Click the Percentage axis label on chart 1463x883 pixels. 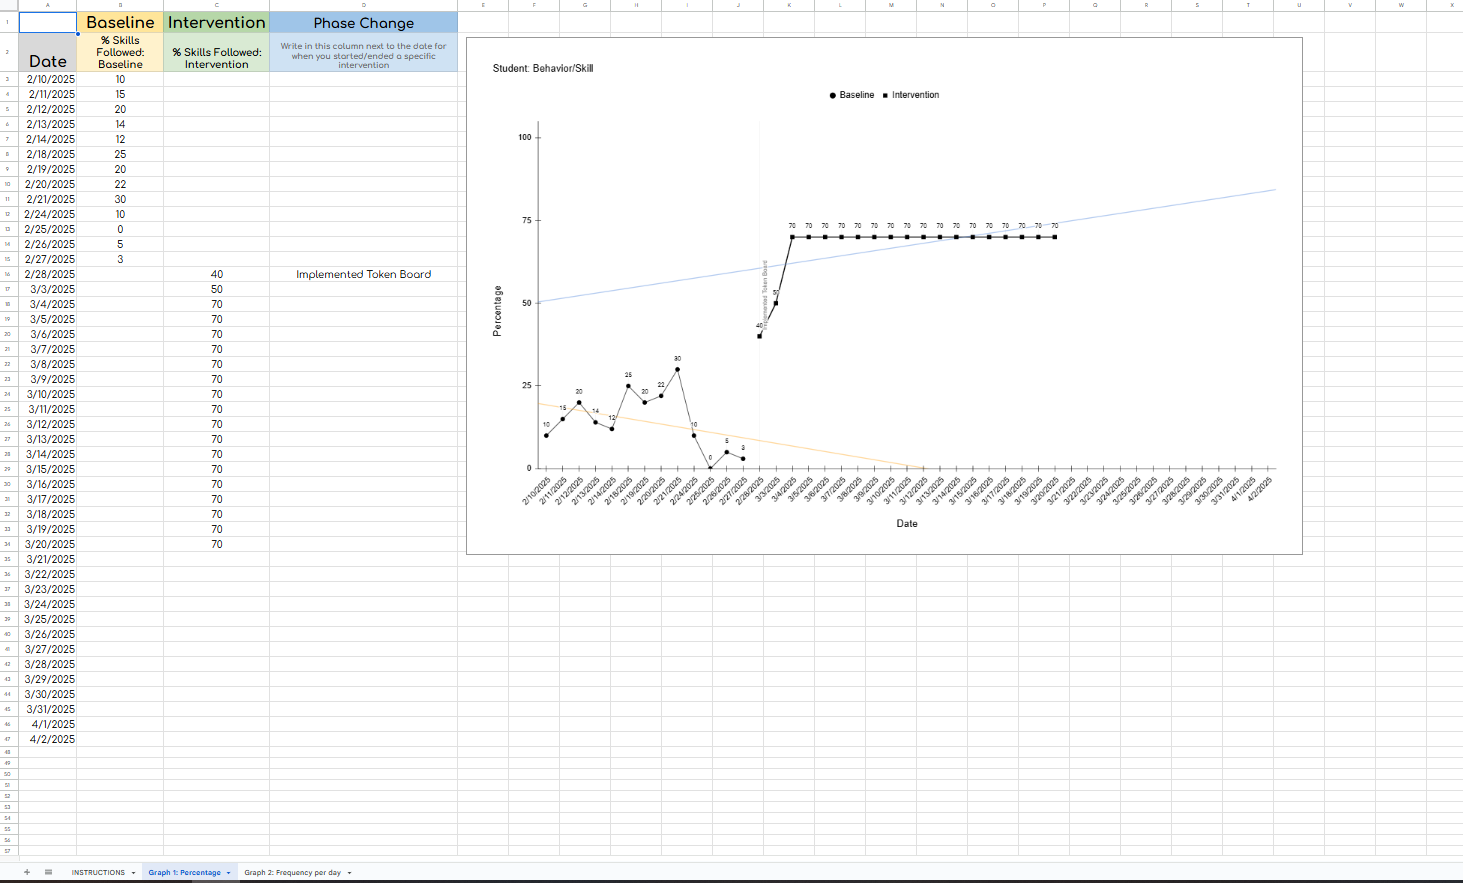[x=497, y=311]
